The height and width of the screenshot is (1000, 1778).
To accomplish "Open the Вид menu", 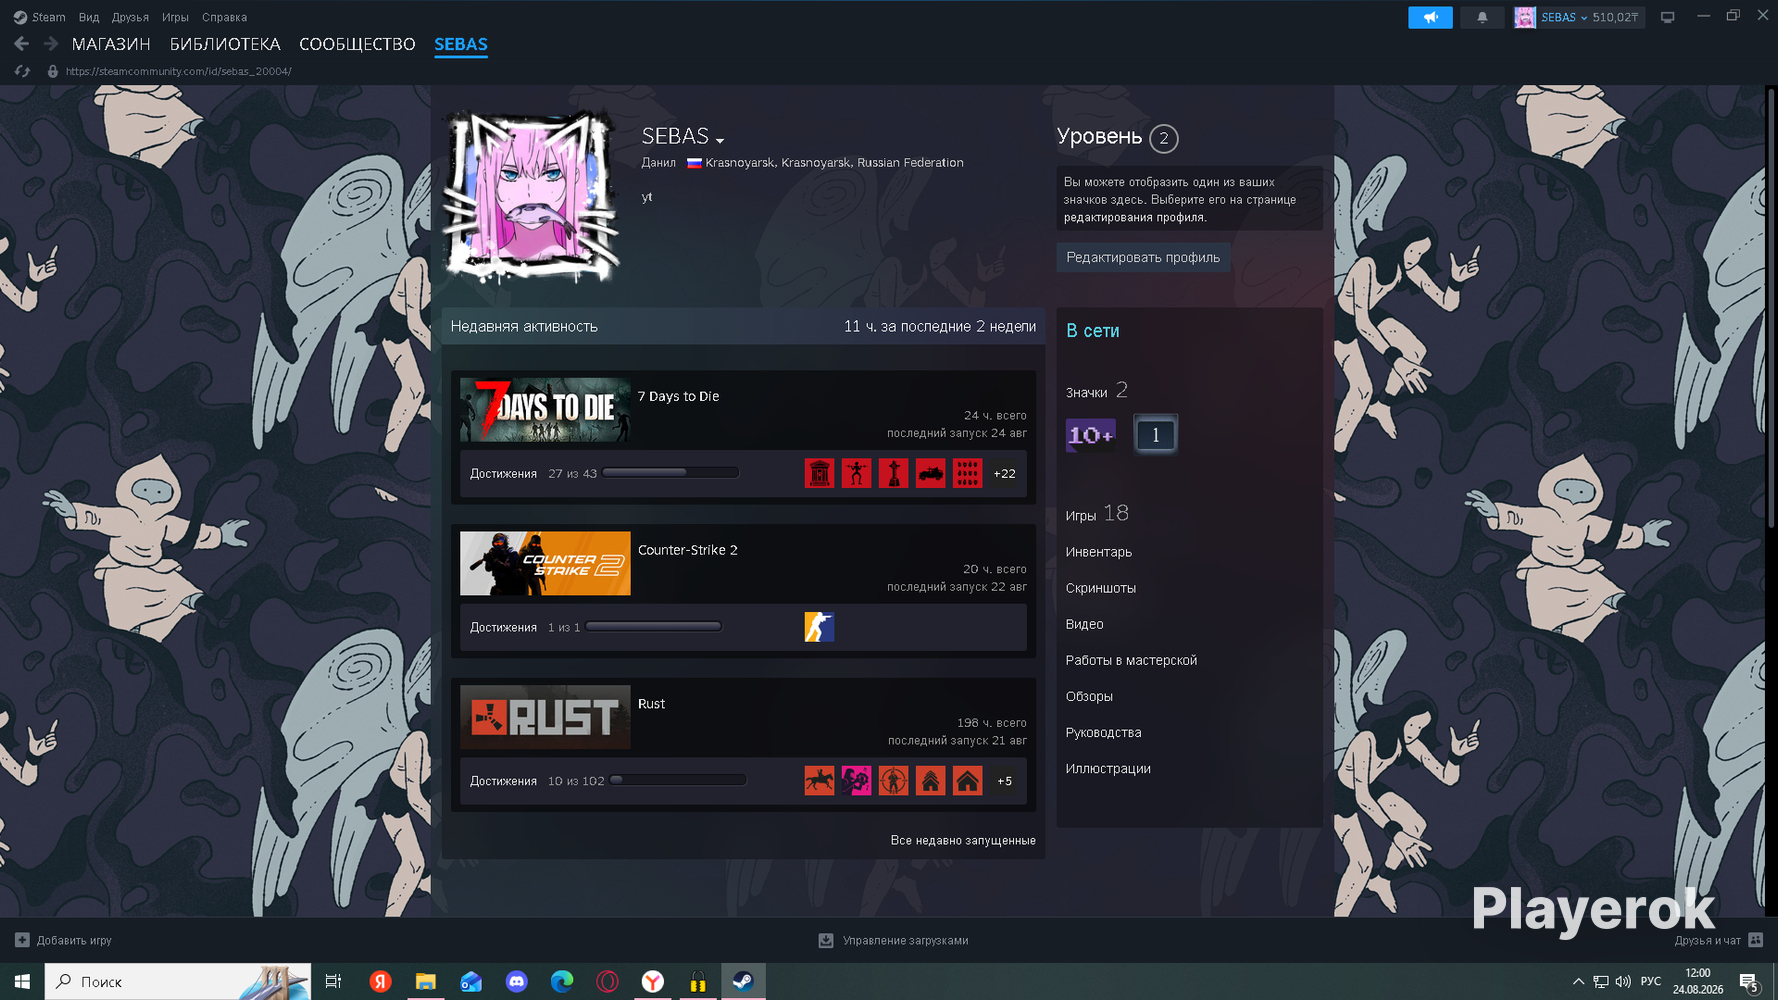I will [89, 17].
